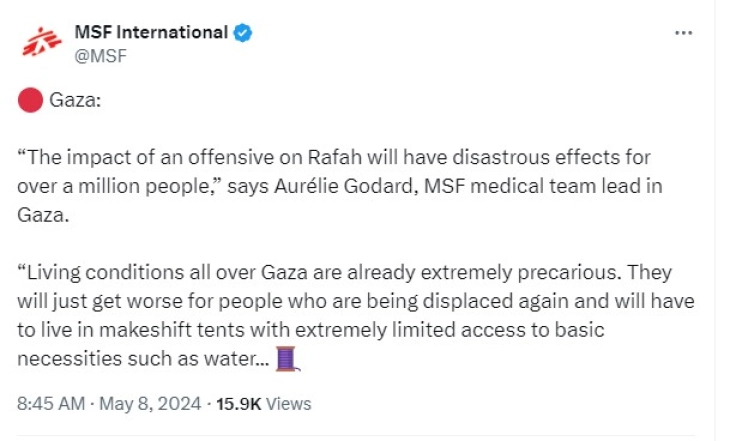
Task: Click the blue verified badge
Action: [243, 32]
